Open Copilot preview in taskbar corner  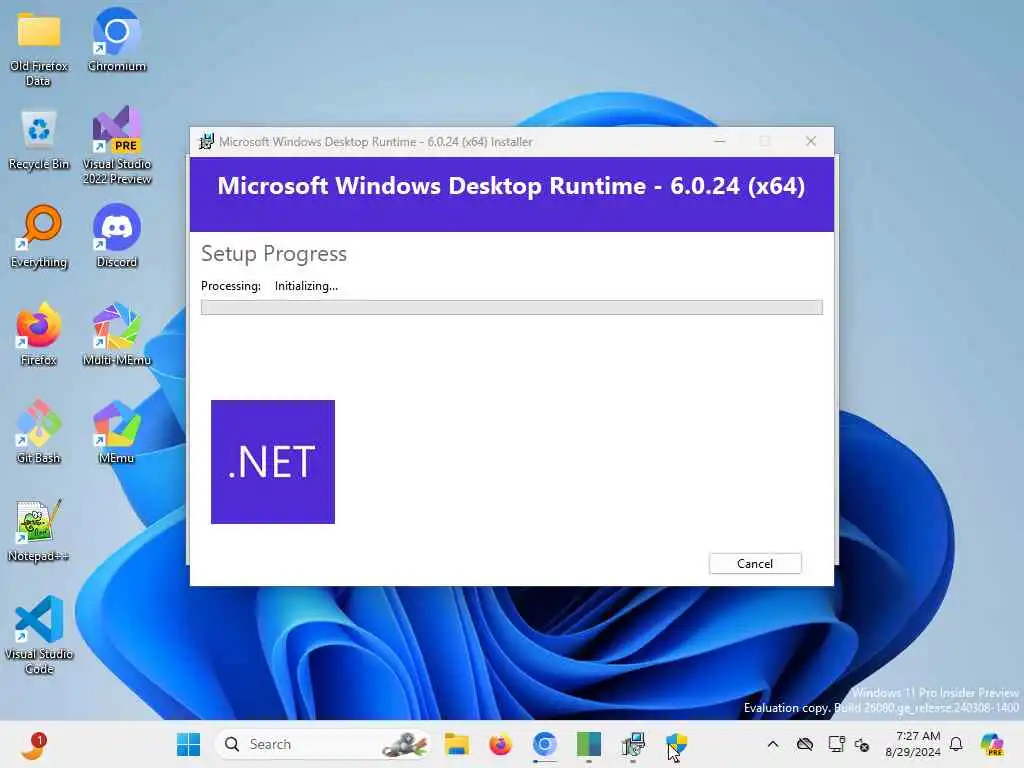click(992, 744)
